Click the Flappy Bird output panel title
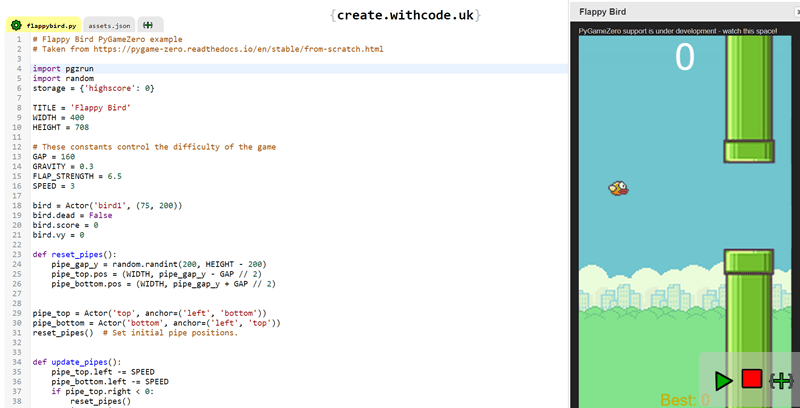 [603, 12]
